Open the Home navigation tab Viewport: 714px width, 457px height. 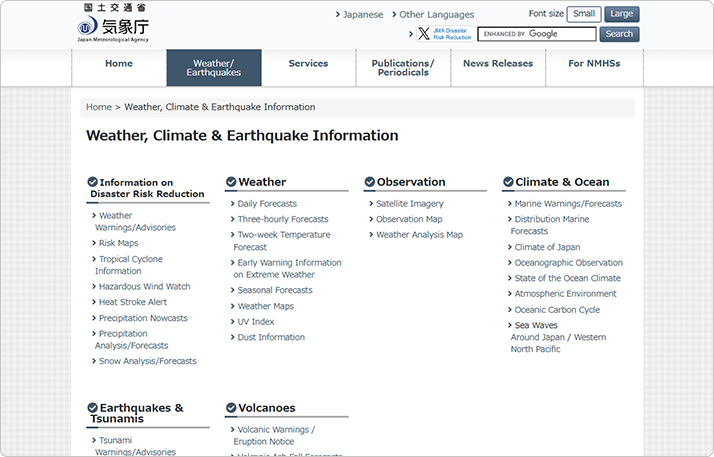point(119,67)
